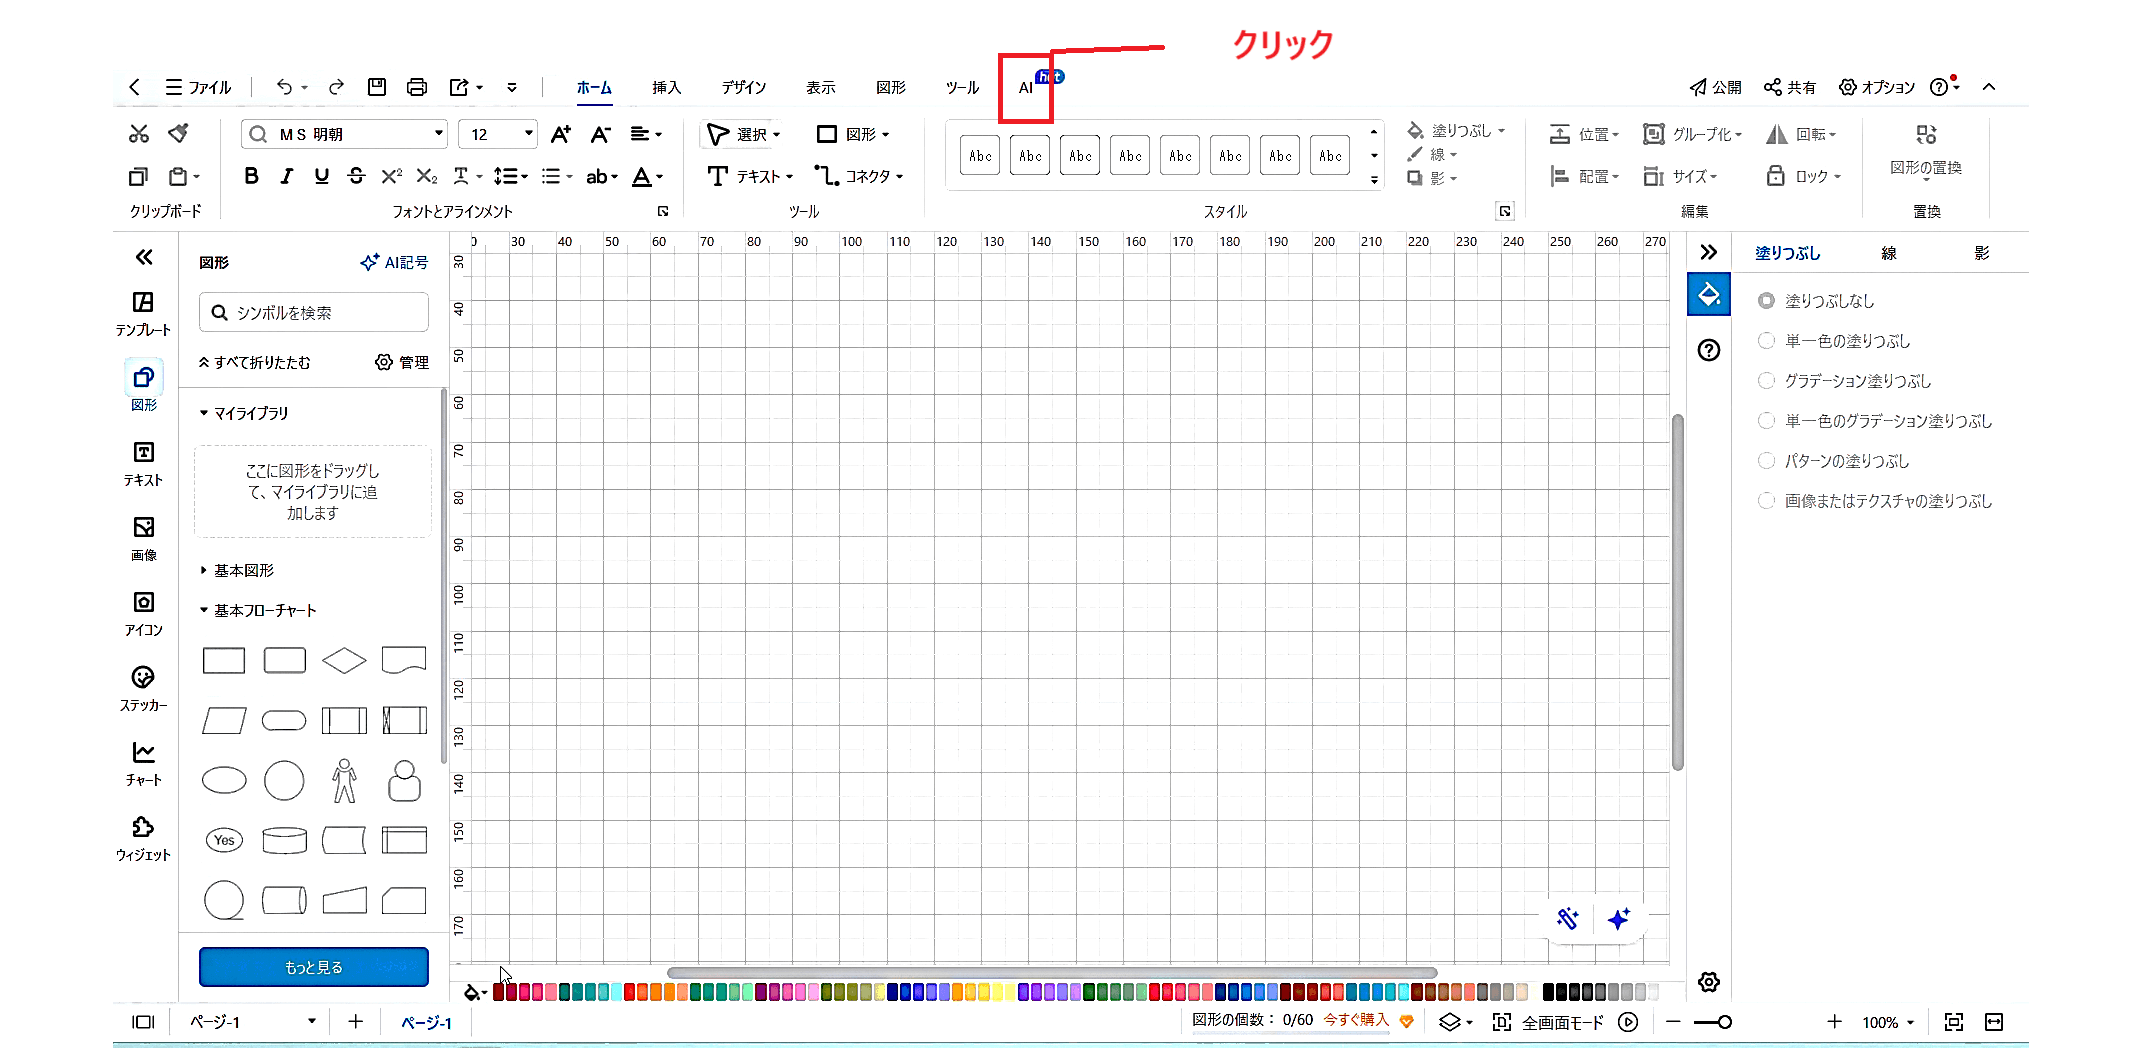The image size is (2146, 1048).
Task: Switch to Line tab in right panel
Action: click(1889, 253)
